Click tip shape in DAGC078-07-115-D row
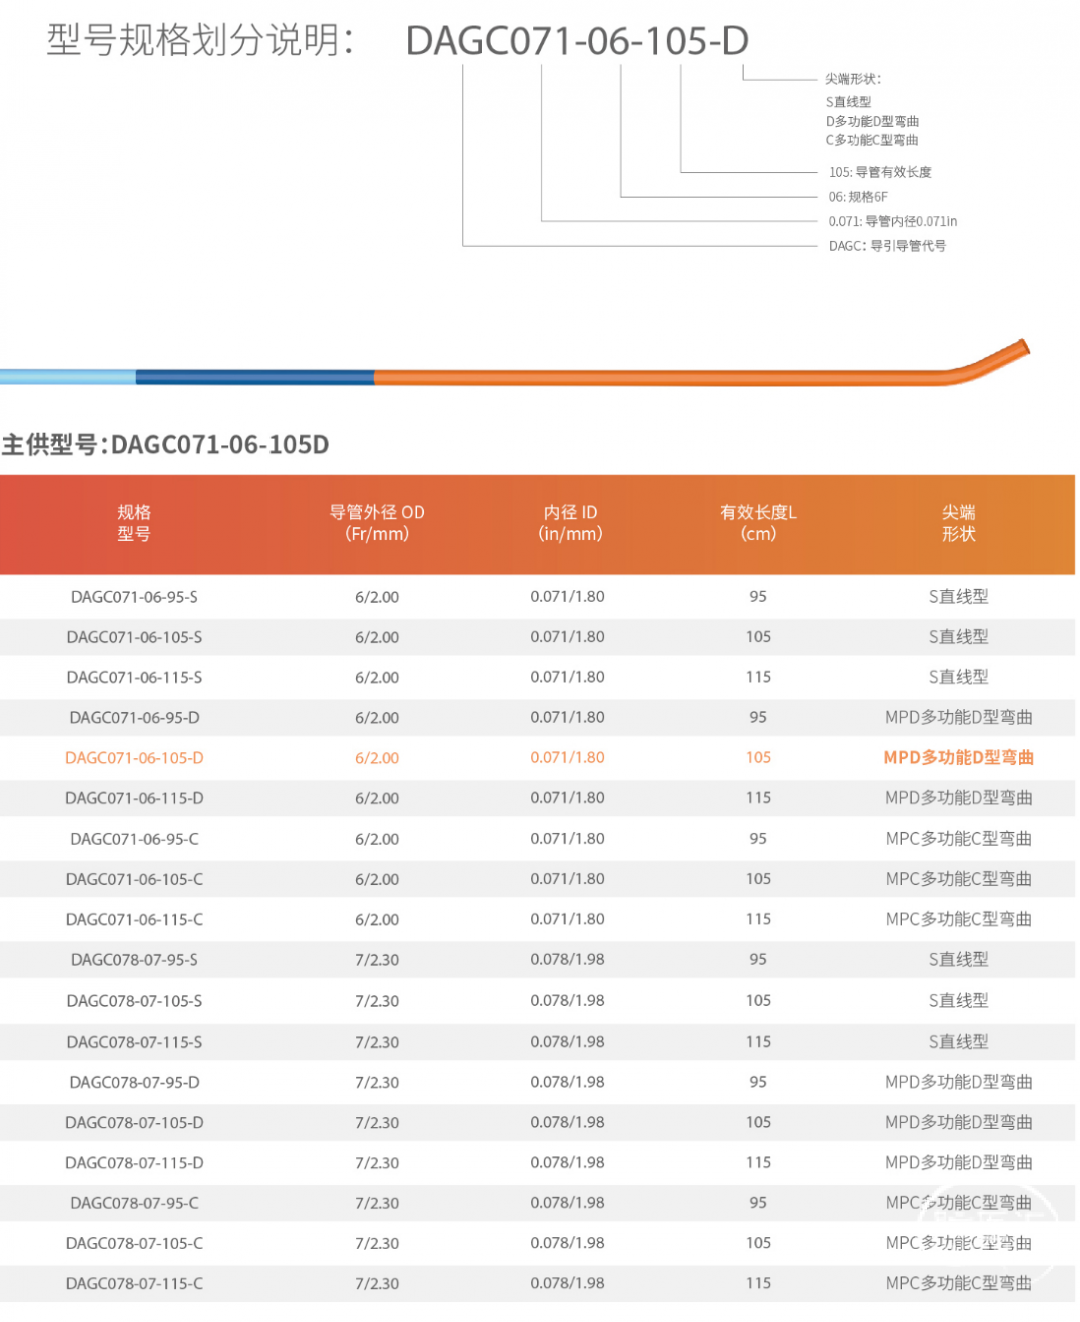The image size is (1080, 1322). coord(958,1163)
